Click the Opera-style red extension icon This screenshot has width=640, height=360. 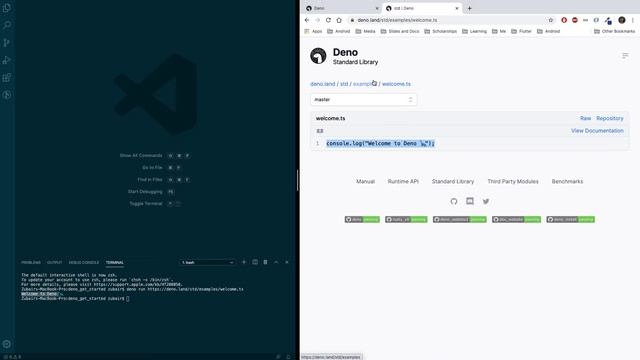pos(564,20)
